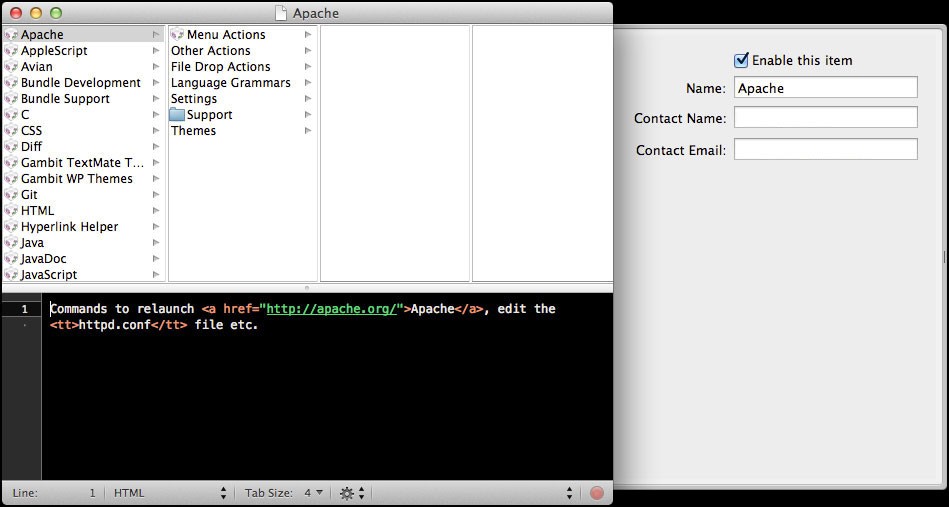
Task: Expand the Apache row arrow
Action: click(156, 35)
